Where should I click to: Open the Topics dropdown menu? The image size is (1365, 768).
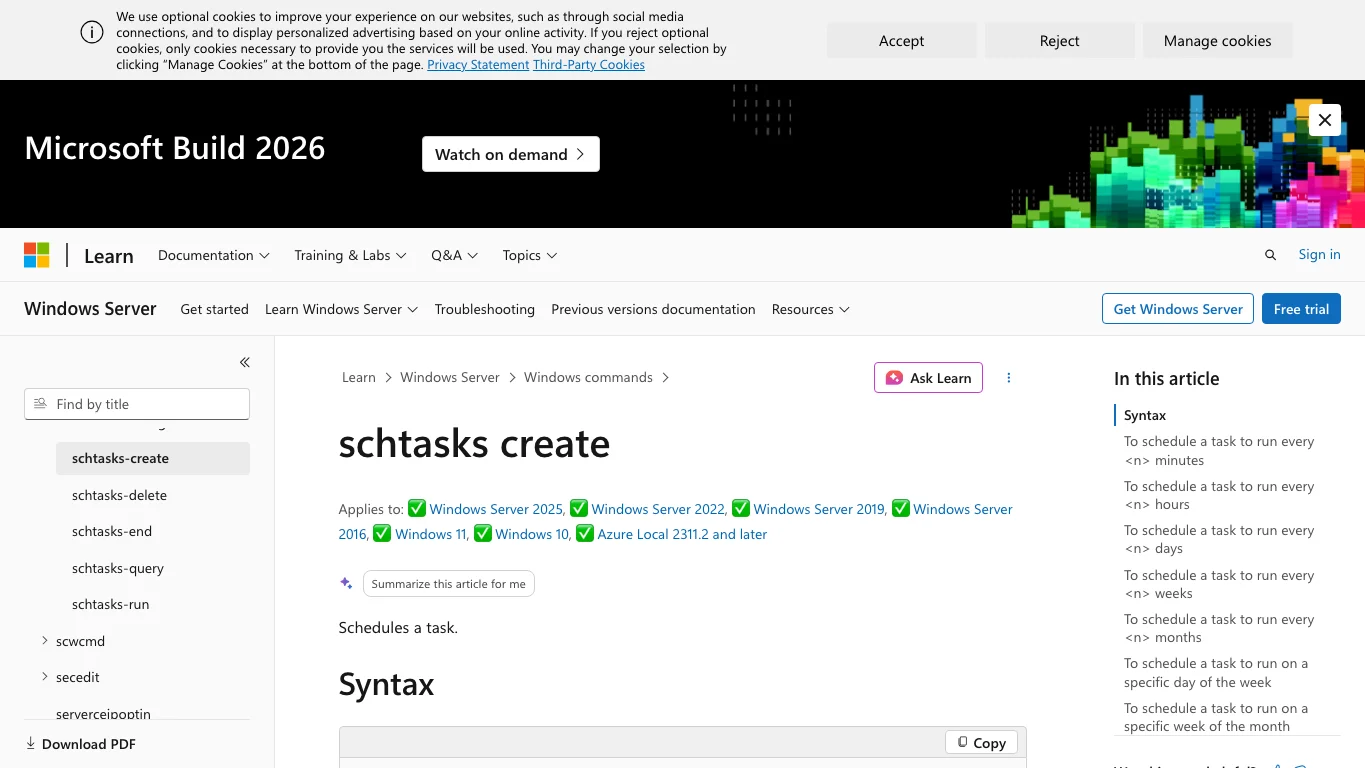[530, 255]
